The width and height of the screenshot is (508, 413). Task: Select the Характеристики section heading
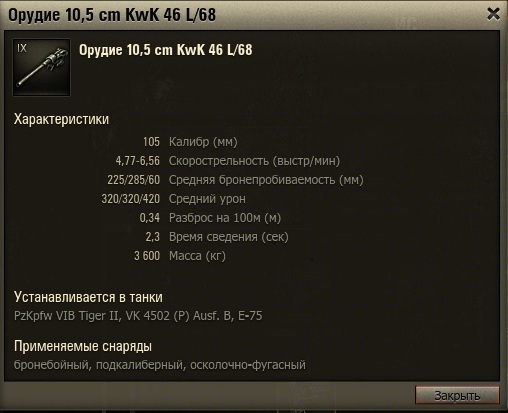click(x=61, y=119)
